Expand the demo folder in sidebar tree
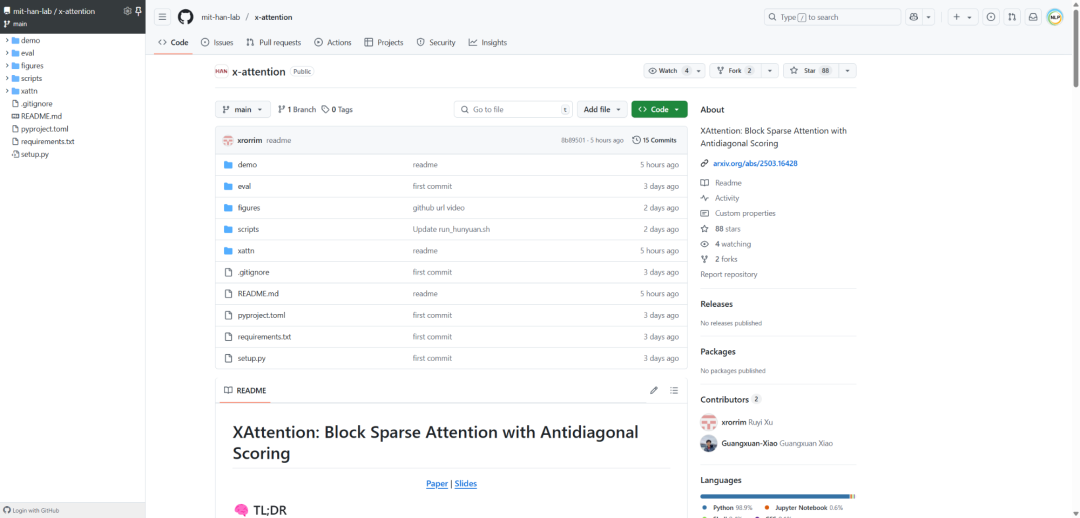The height and width of the screenshot is (518, 1080). click(x=7, y=40)
